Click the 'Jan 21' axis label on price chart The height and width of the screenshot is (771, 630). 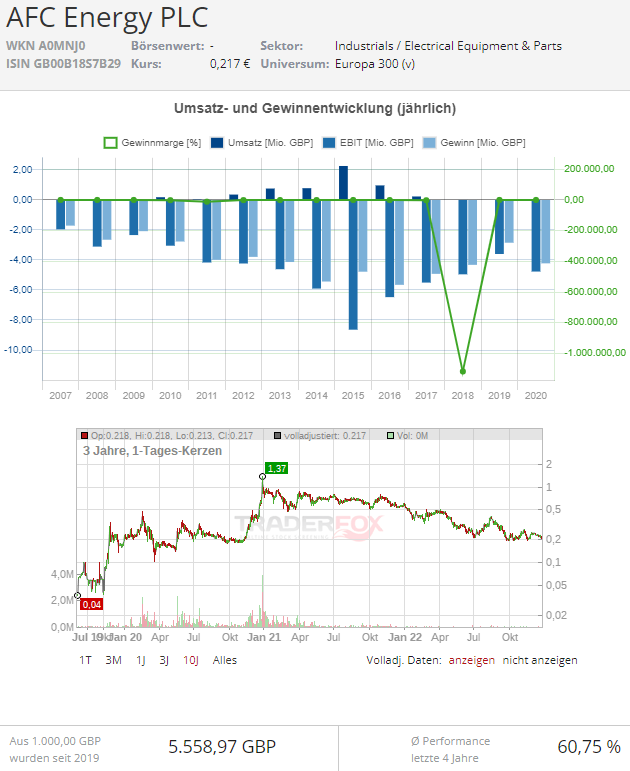pos(264,637)
